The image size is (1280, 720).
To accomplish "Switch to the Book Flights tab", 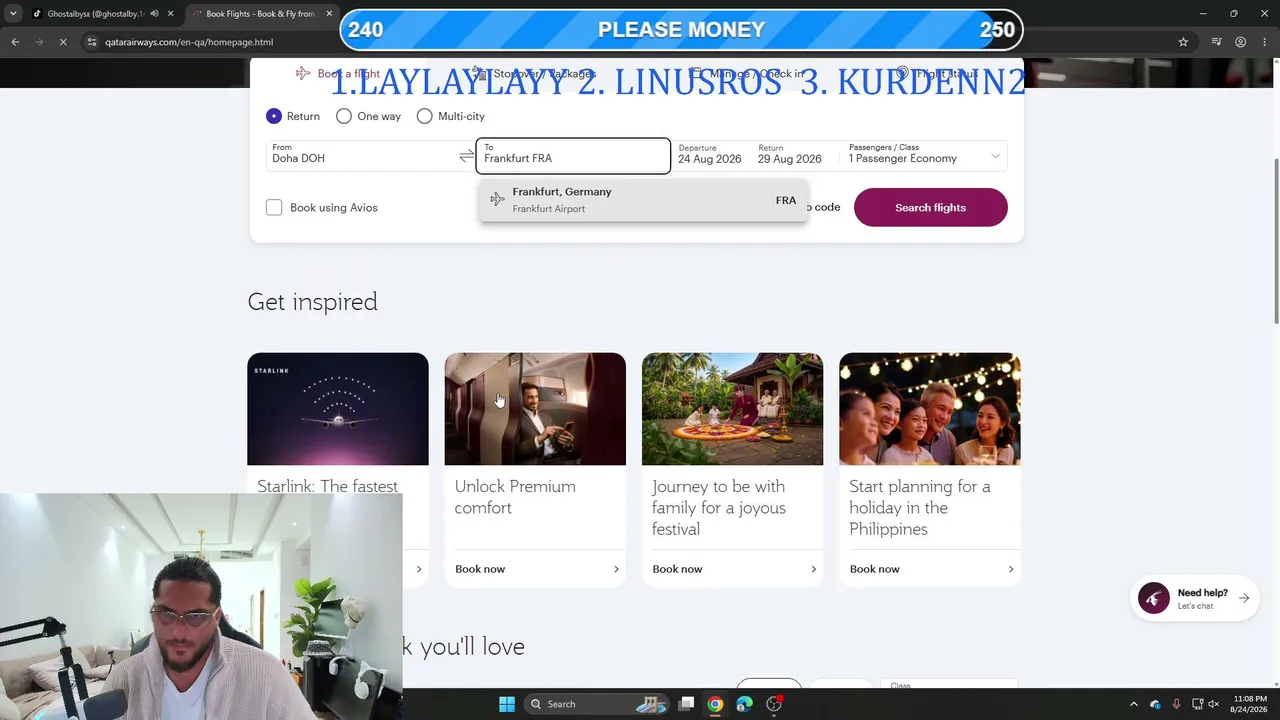I will 260,14.
